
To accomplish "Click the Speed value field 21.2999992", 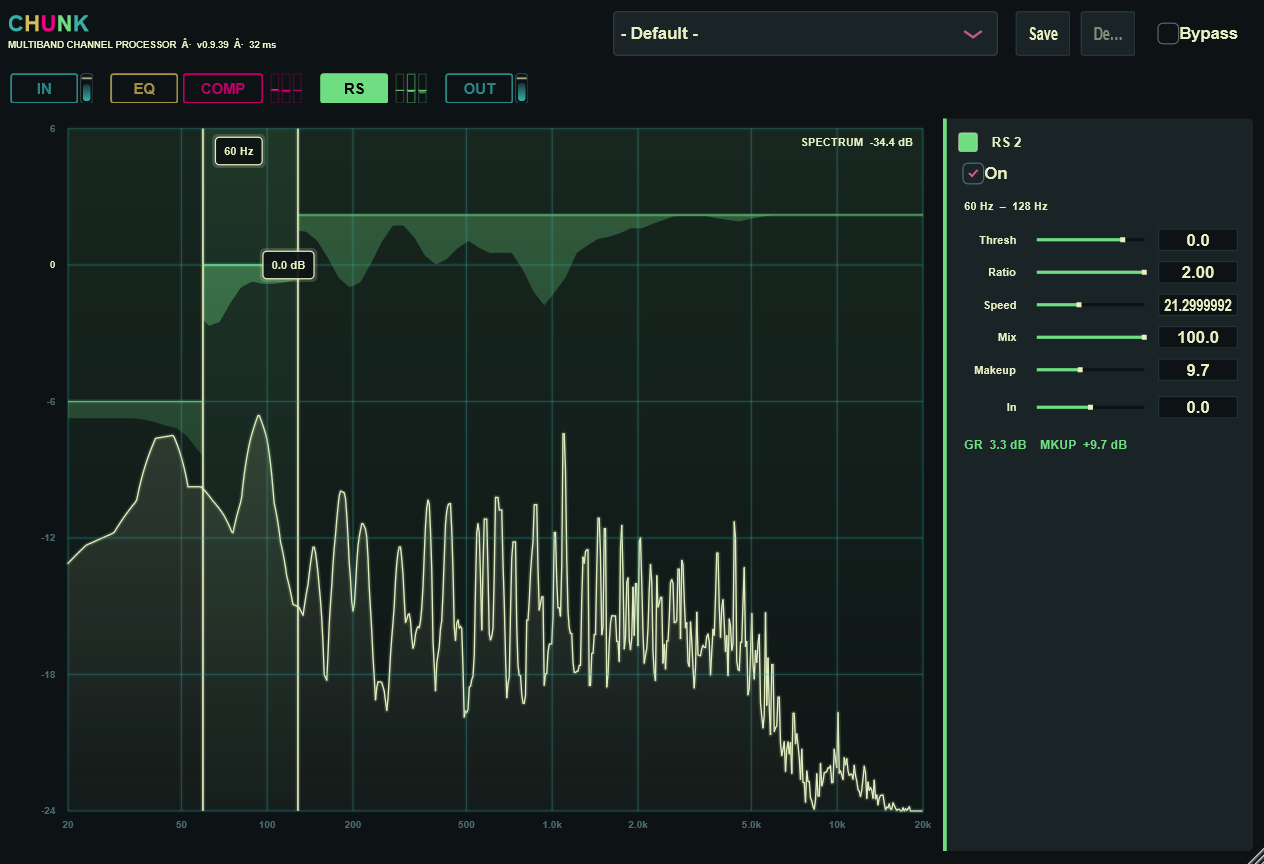I will click(x=1198, y=305).
